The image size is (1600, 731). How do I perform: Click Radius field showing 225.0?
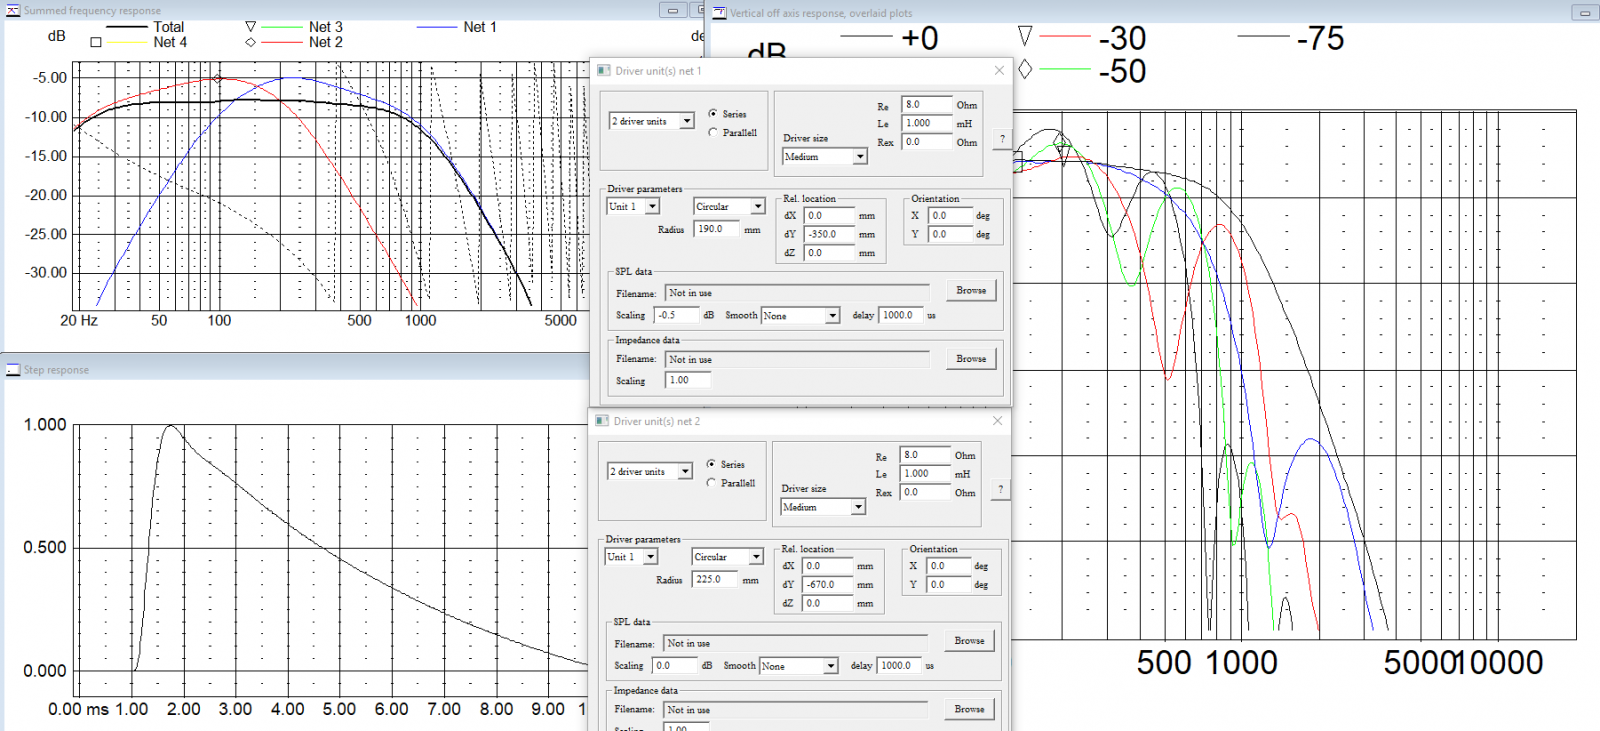click(x=714, y=579)
